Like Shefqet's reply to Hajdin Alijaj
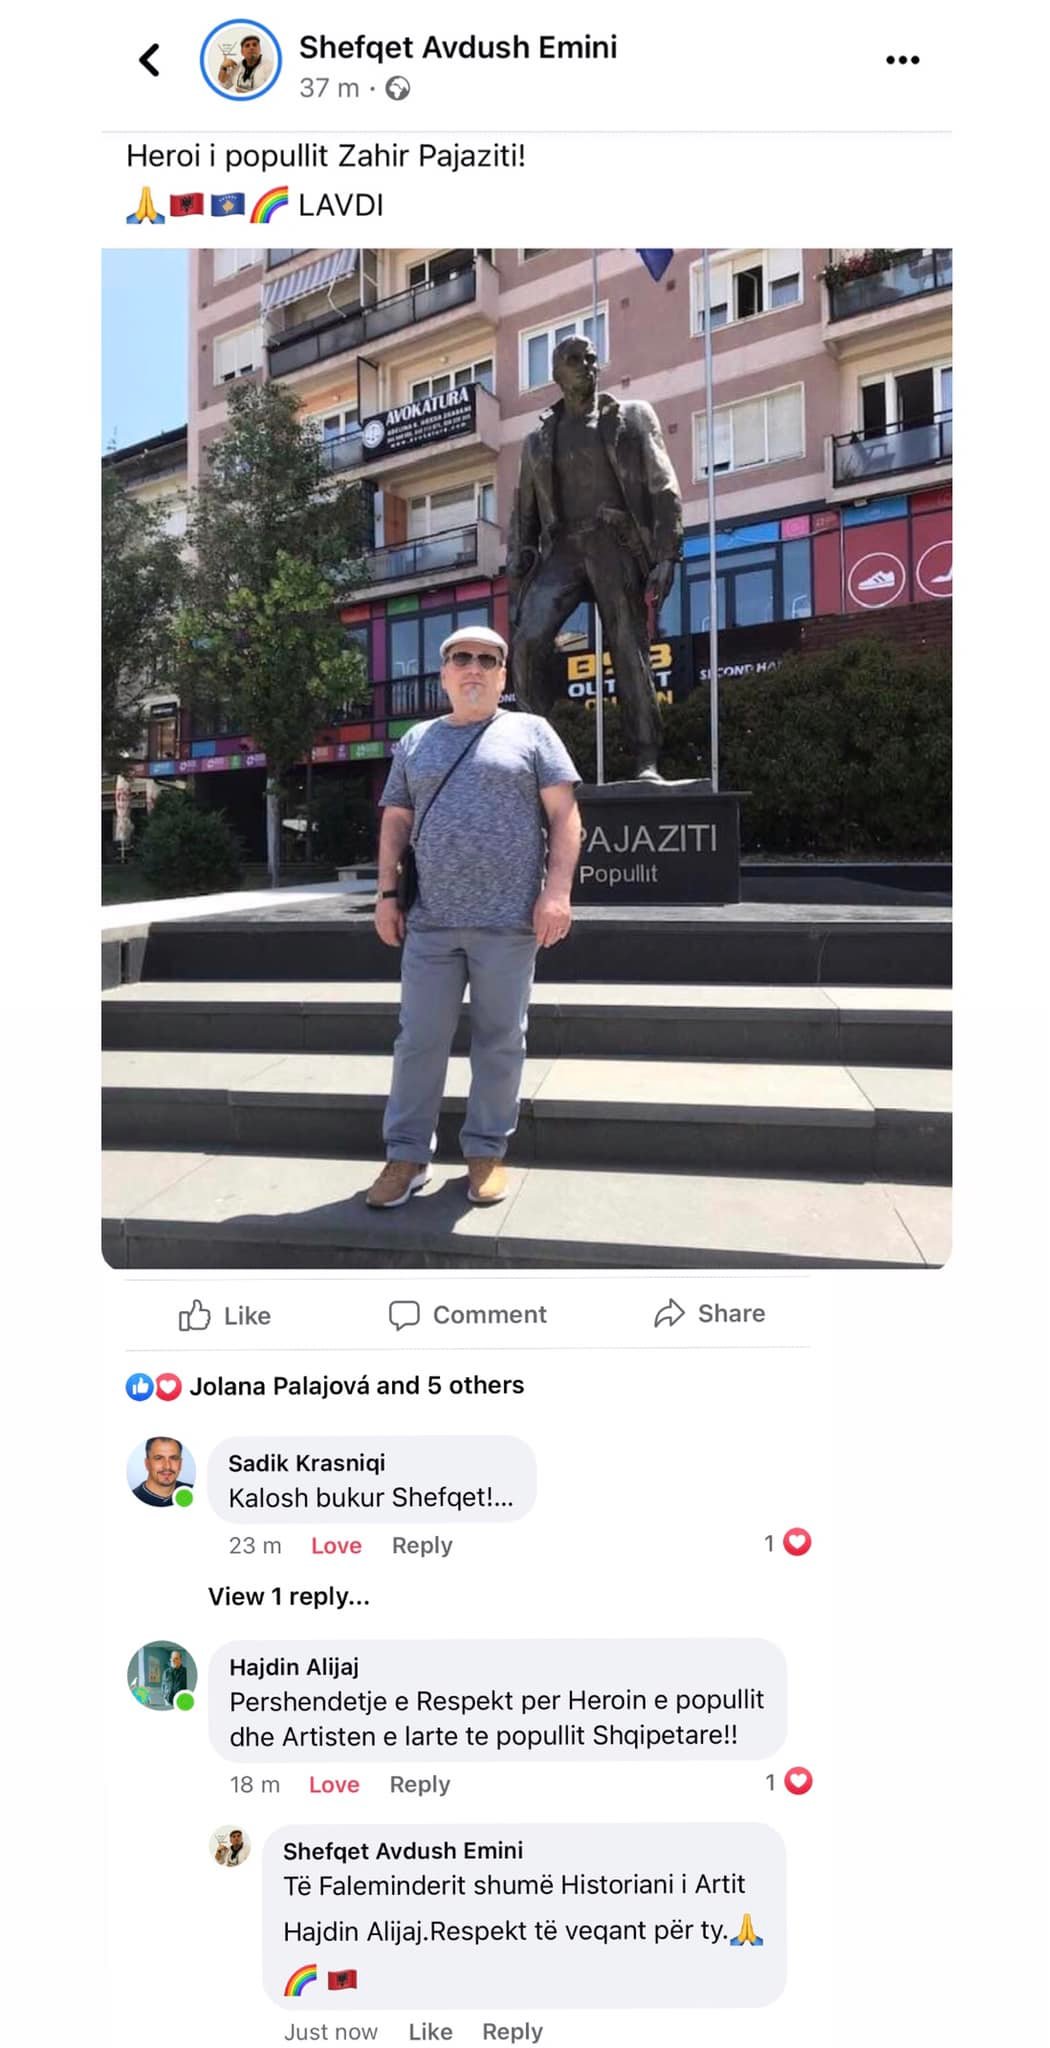This screenshot has height=2048, width=1050. 430,2031
